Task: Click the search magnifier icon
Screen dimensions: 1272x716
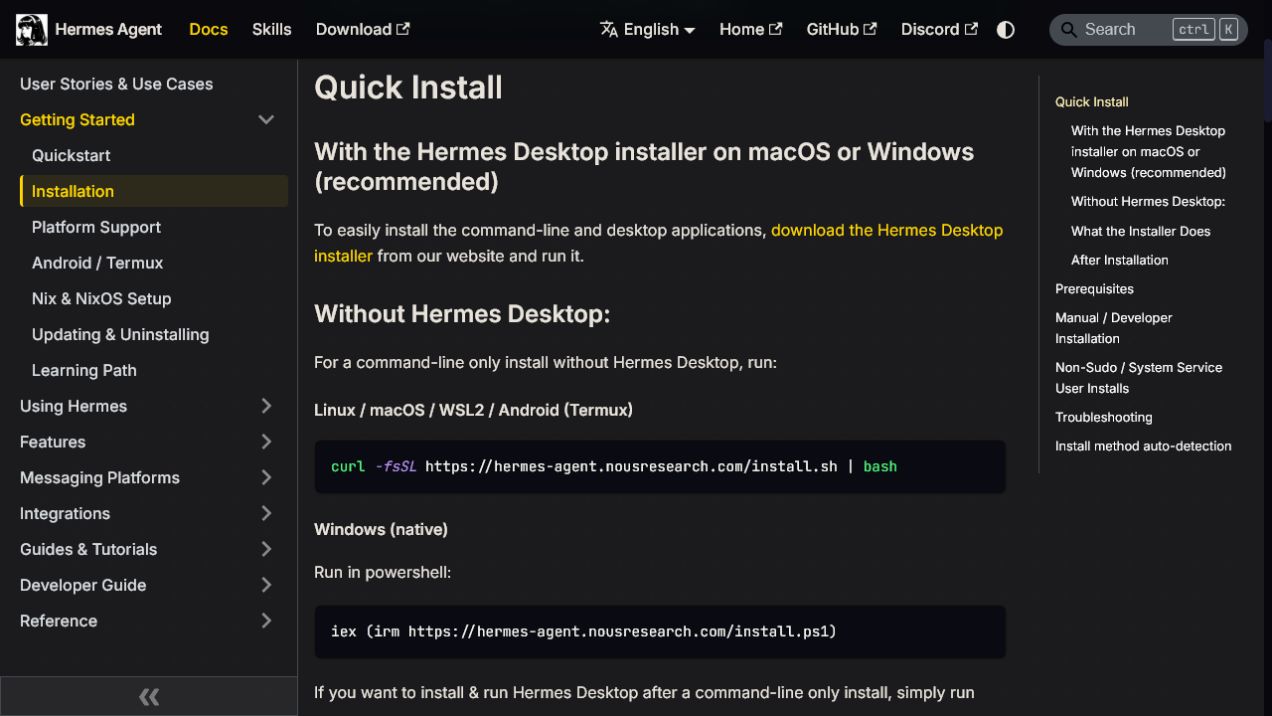Action: (x=1069, y=29)
